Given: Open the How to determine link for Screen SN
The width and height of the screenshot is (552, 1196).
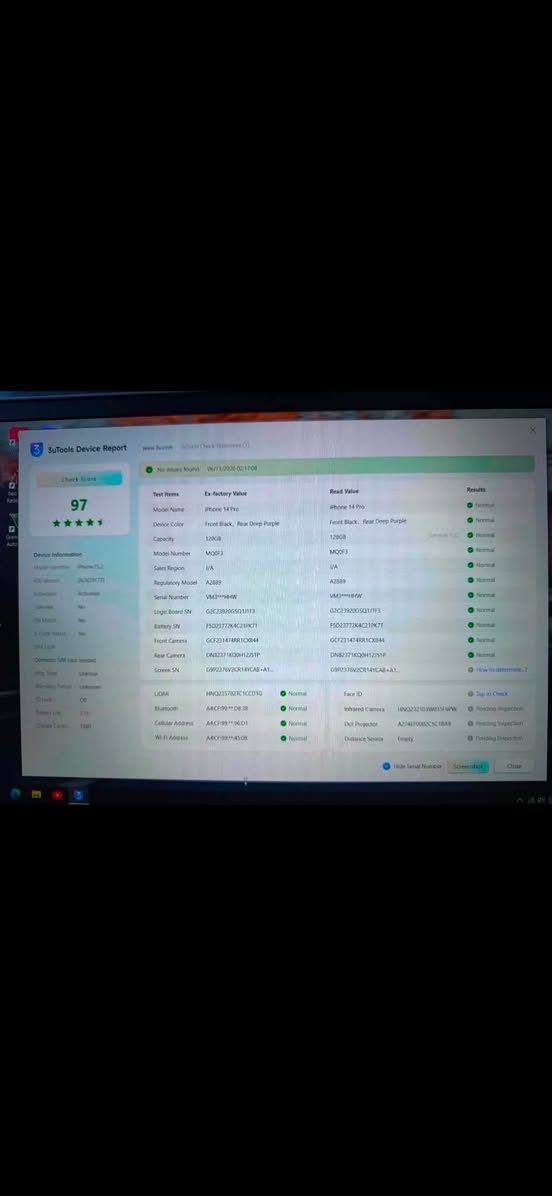Looking at the screenshot, I should pyautogui.click(x=502, y=670).
